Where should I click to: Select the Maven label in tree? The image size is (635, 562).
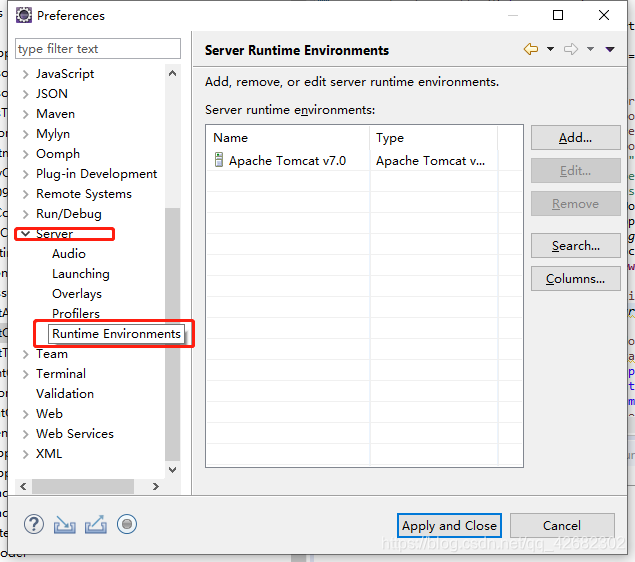point(55,114)
